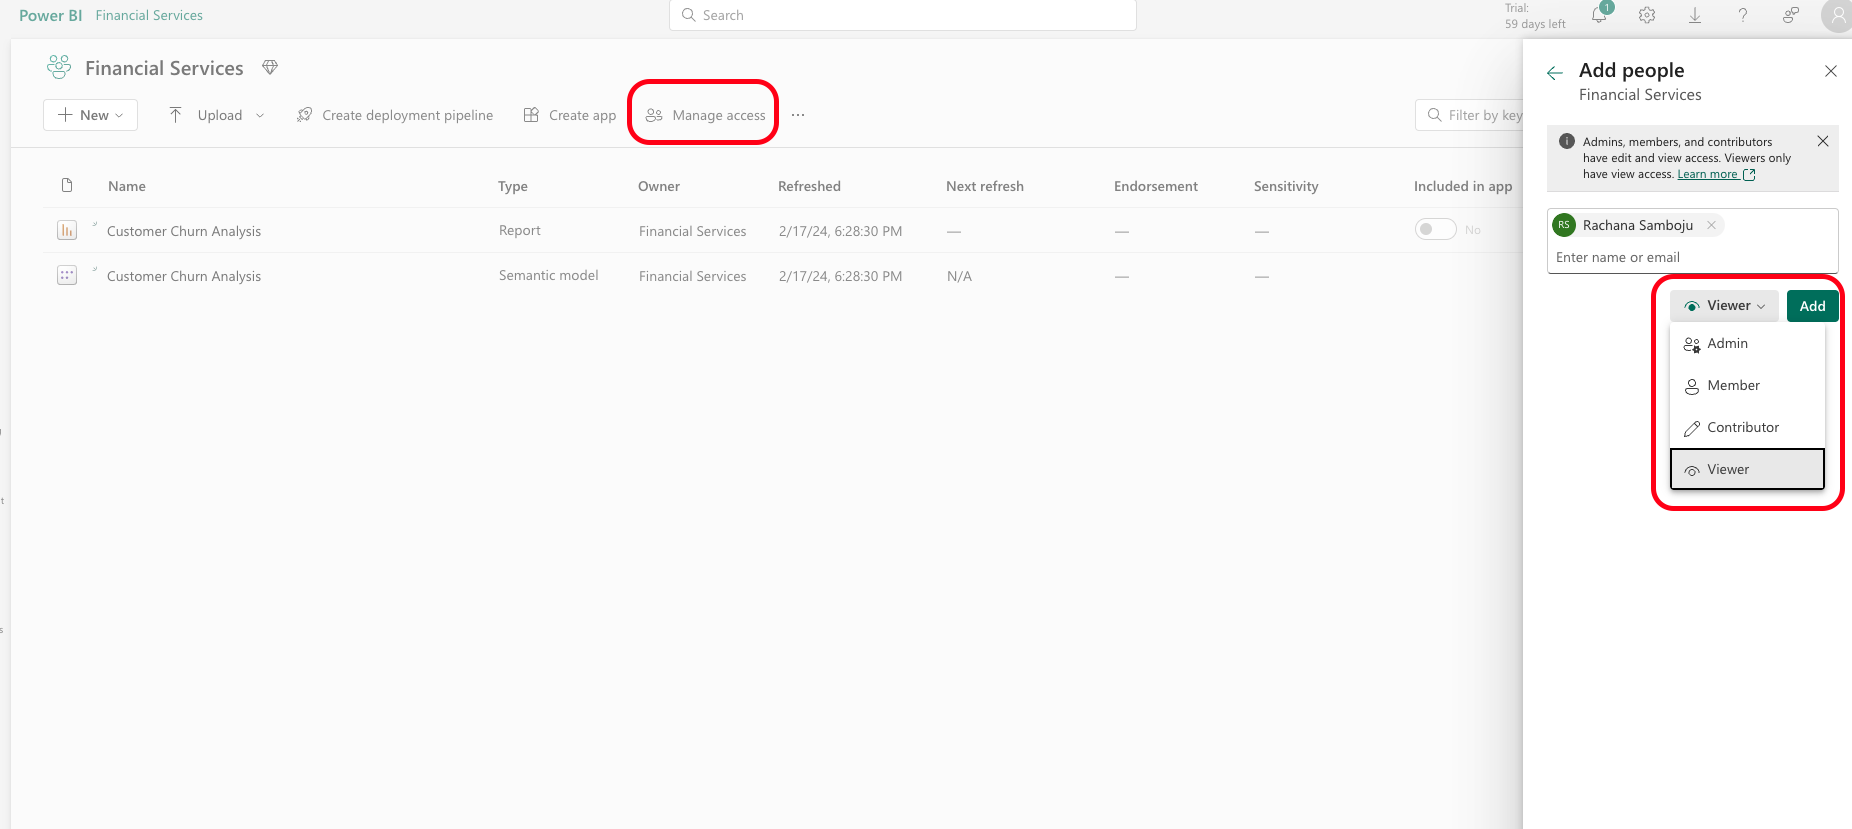Go back using the Add people arrow
1852x829 pixels.
1555,73
